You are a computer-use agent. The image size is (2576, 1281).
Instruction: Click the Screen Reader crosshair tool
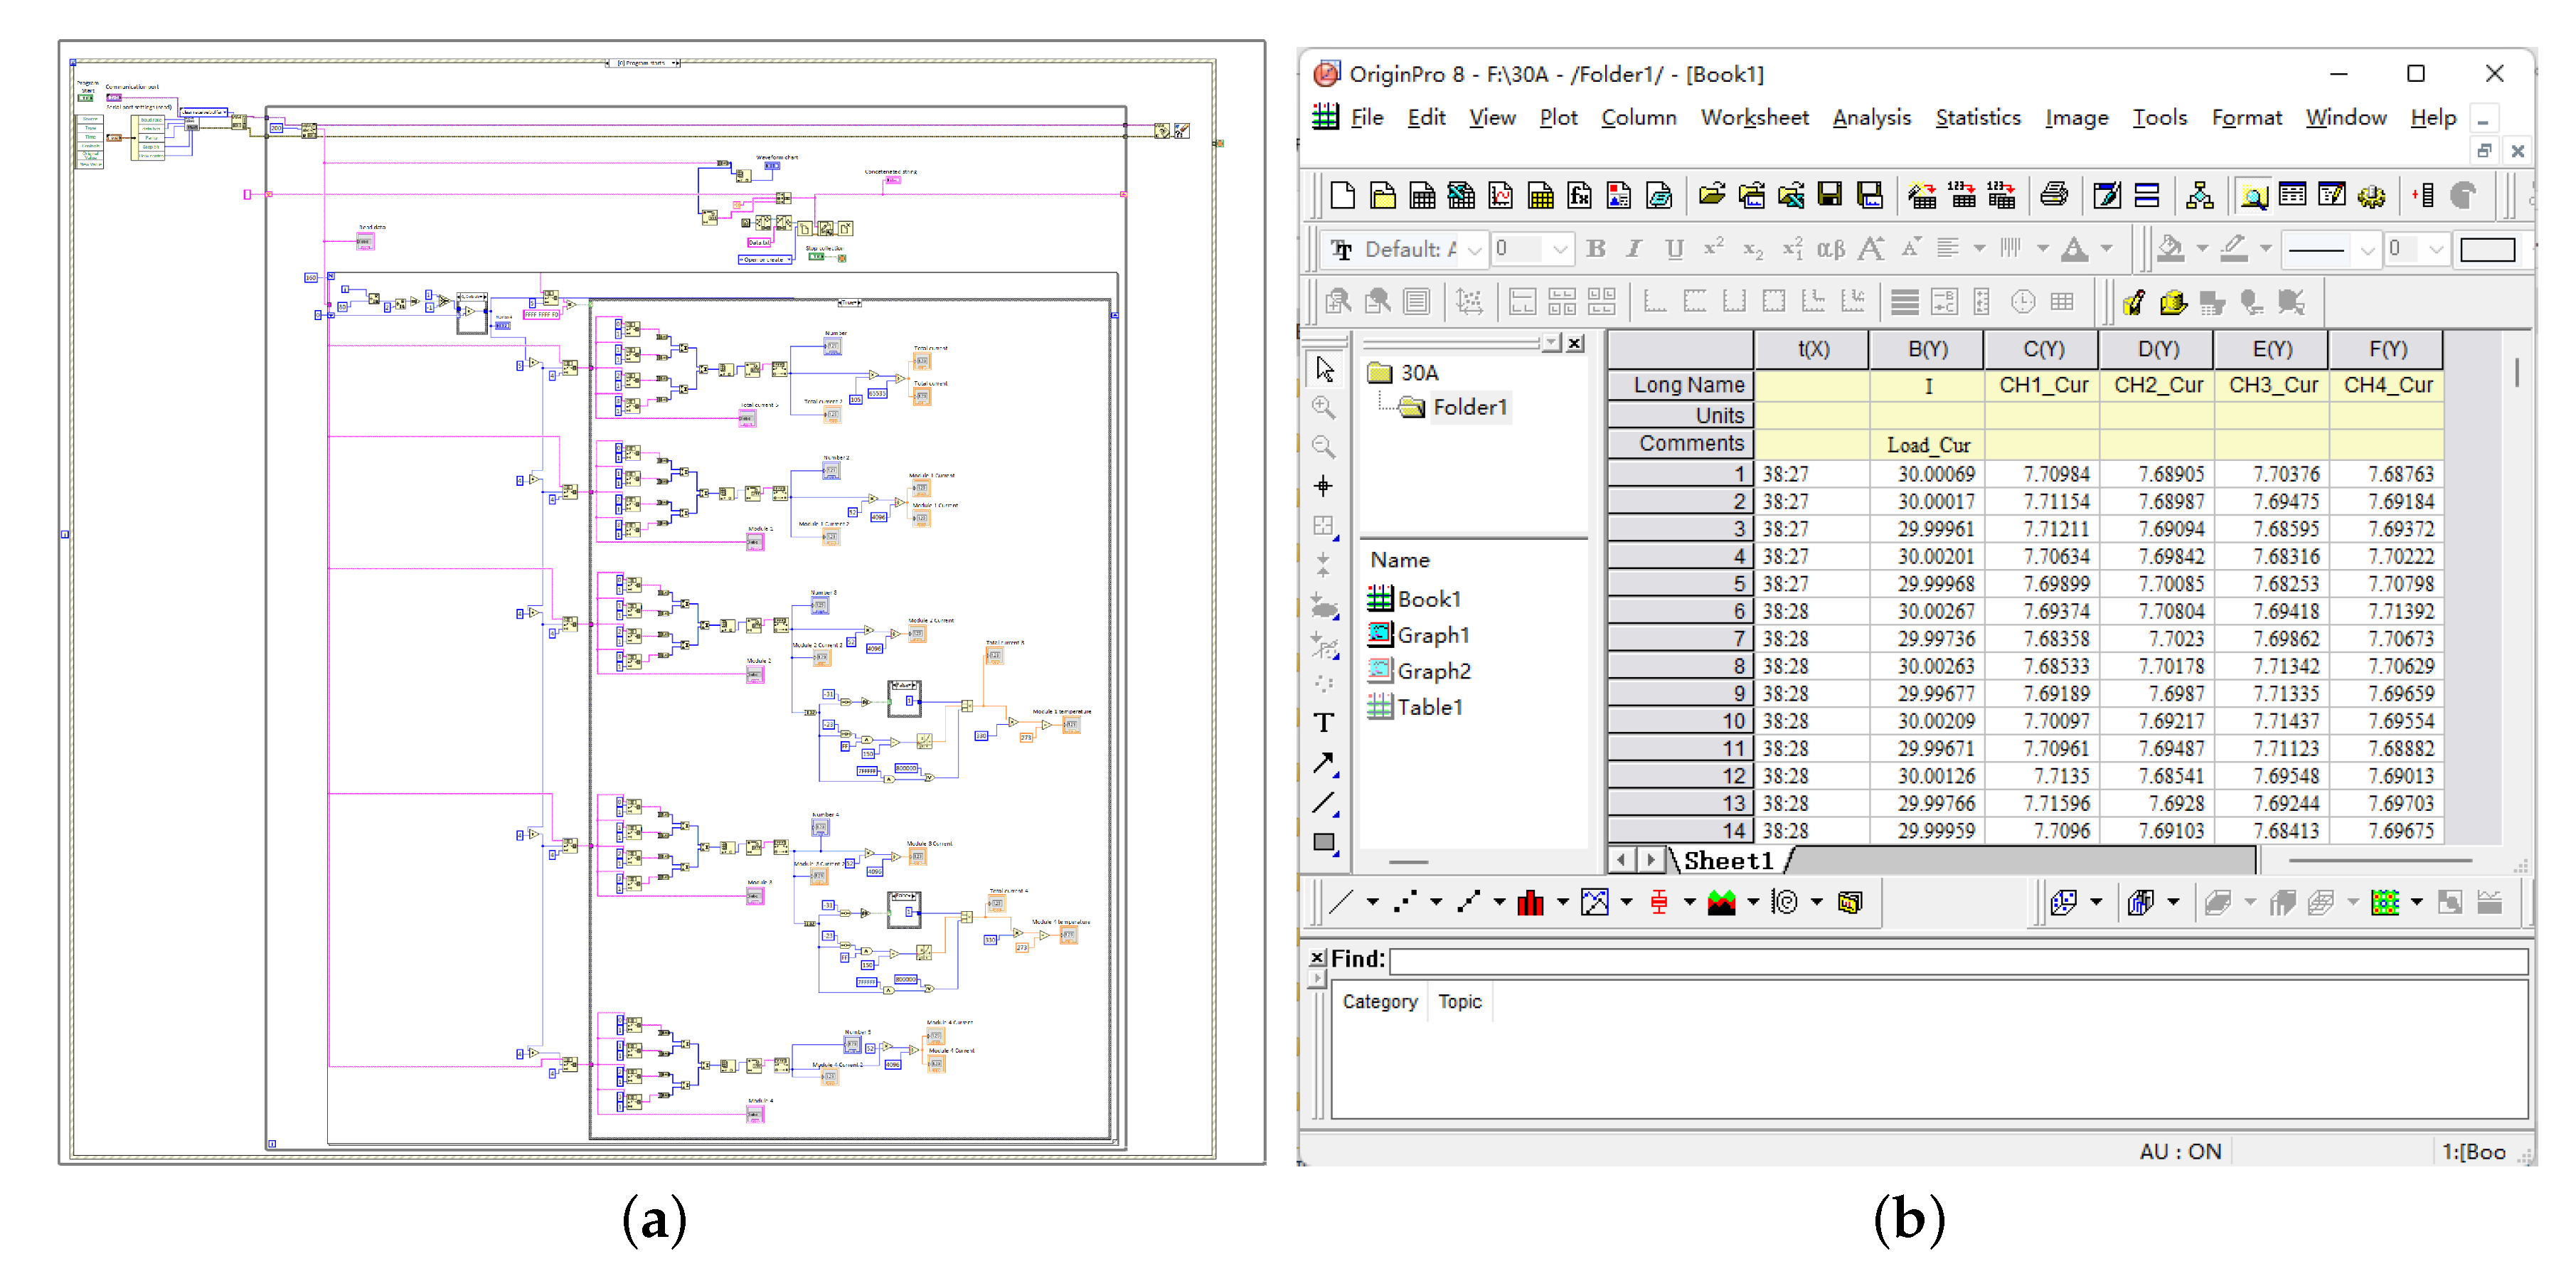pyautogui.click(x=1324, y=486)
